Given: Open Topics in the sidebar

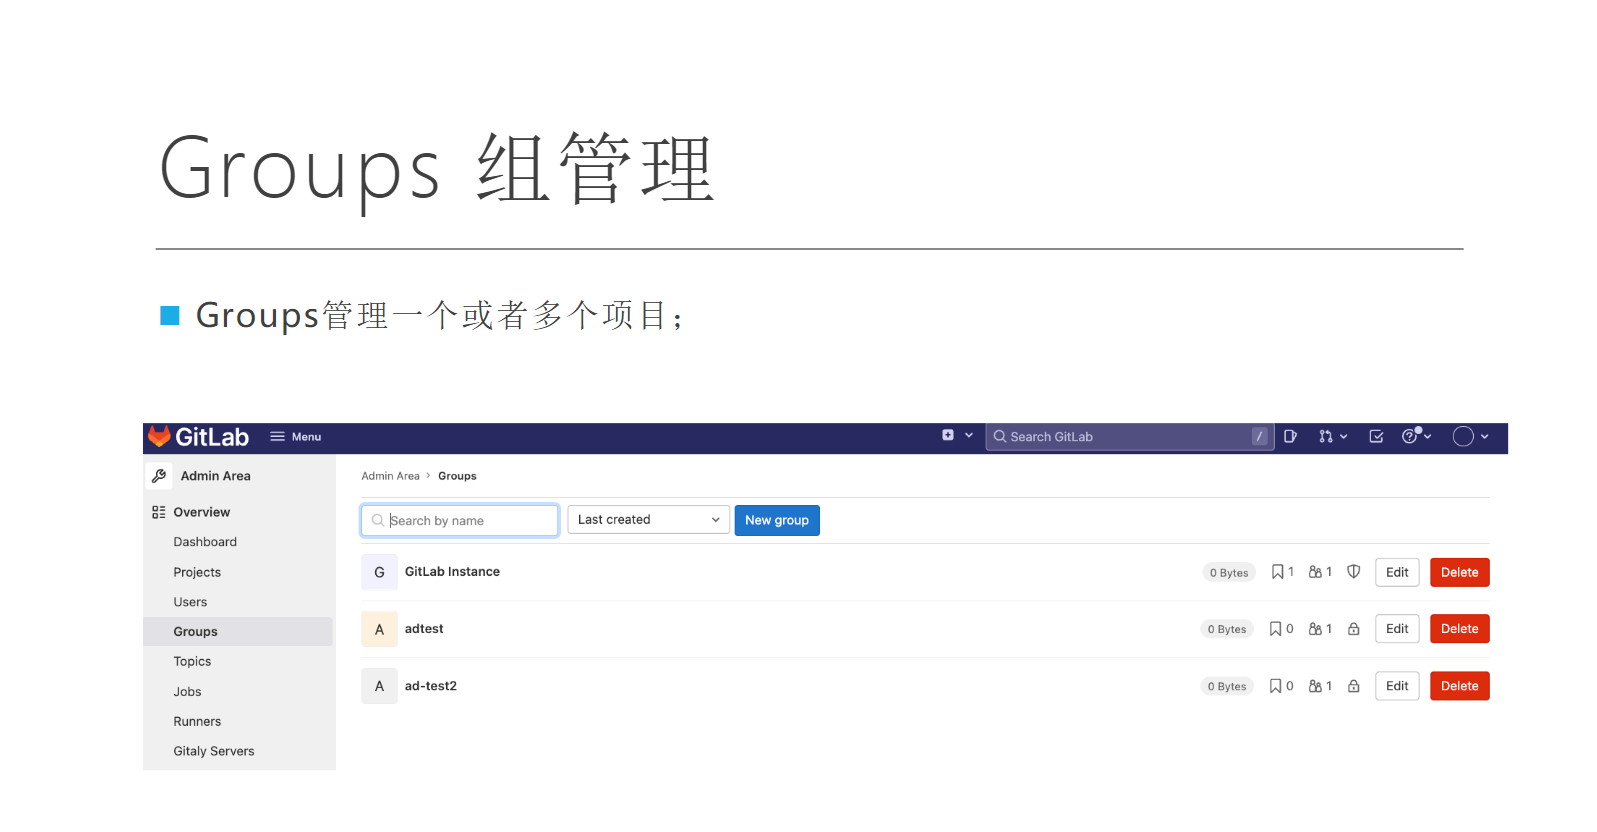Looking at the screenshot, I should 192,661.
